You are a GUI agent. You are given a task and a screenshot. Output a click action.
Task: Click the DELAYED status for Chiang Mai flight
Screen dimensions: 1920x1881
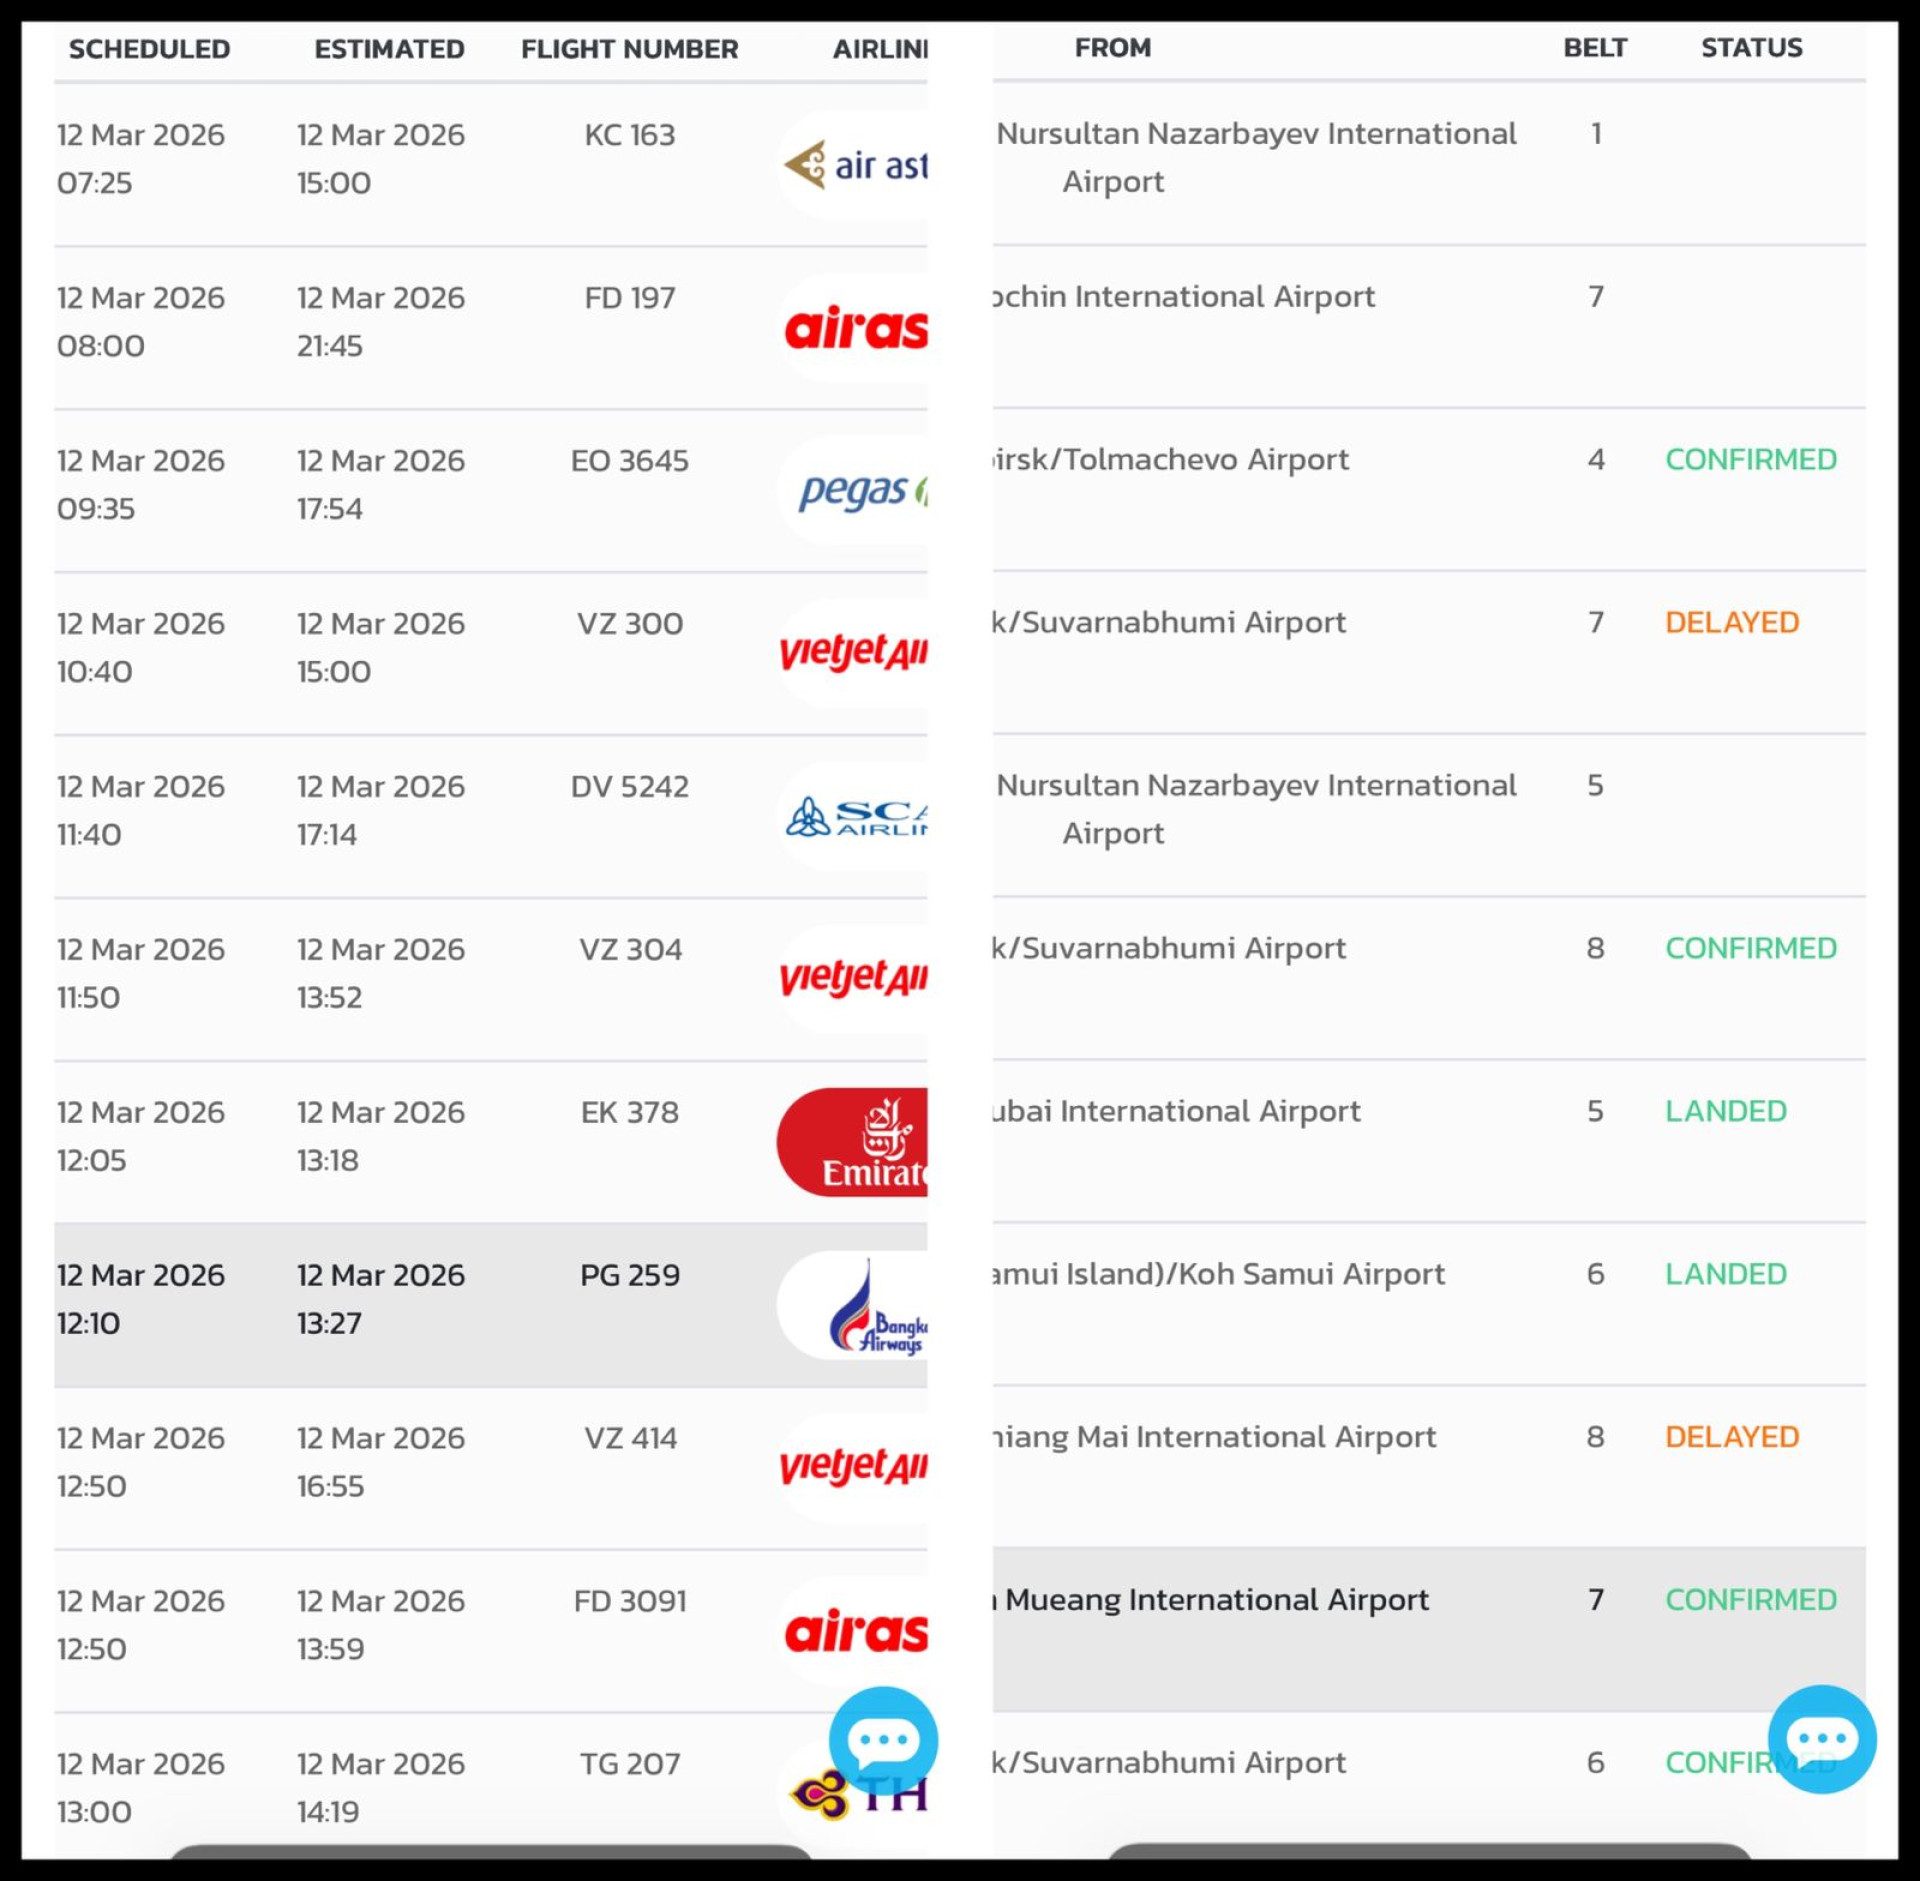tap(1731, 1437)
